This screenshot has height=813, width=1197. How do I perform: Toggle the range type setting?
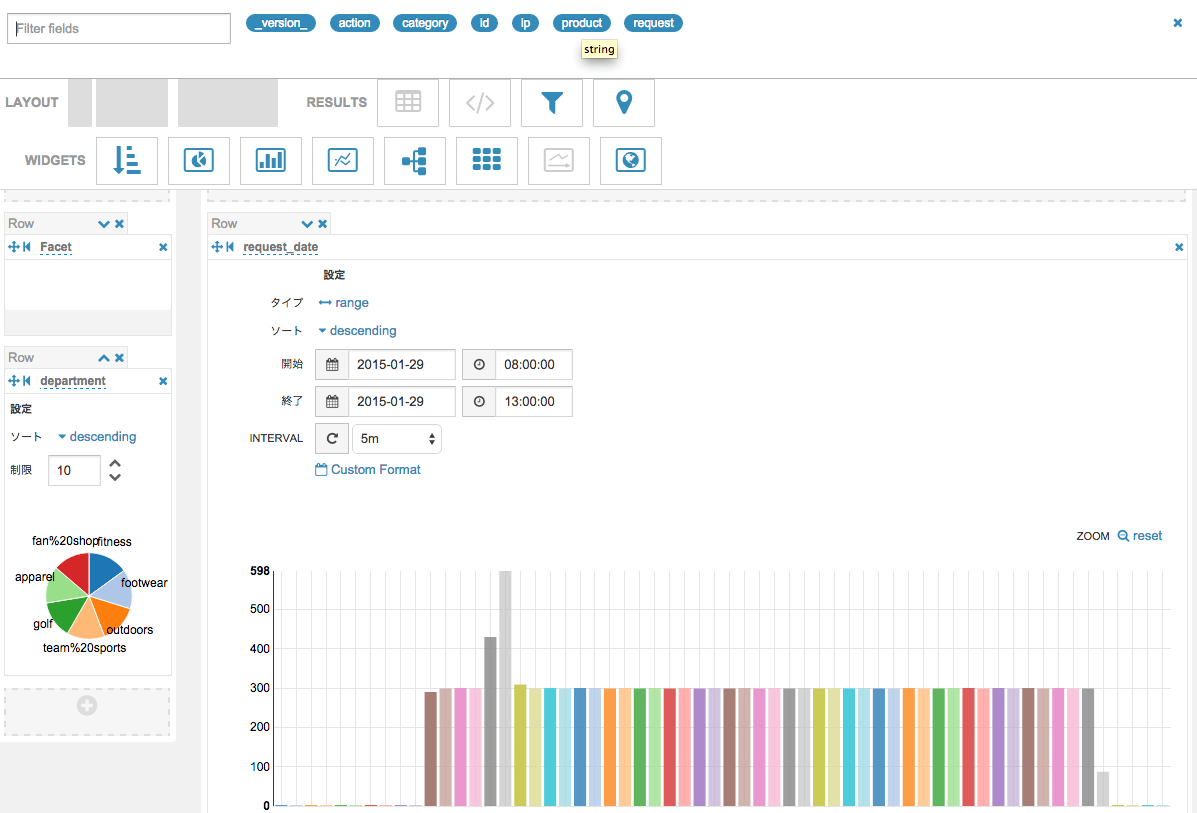click(x=344, y=303)
